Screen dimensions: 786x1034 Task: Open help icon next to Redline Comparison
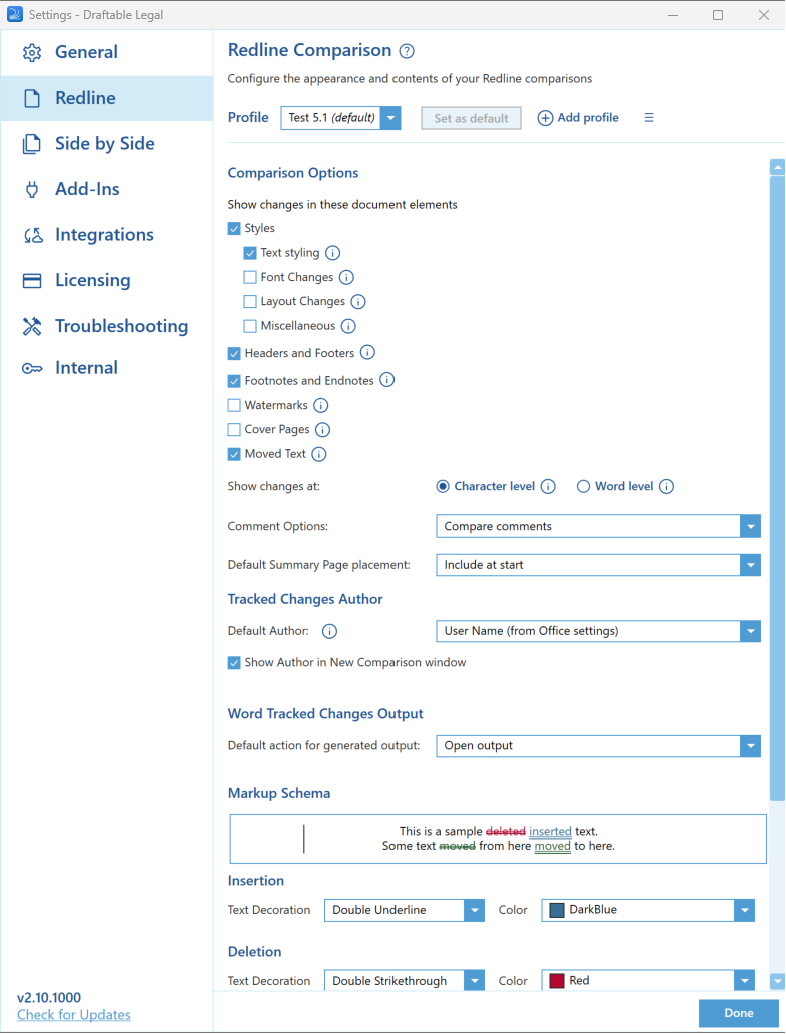click(x=408, y=51)
